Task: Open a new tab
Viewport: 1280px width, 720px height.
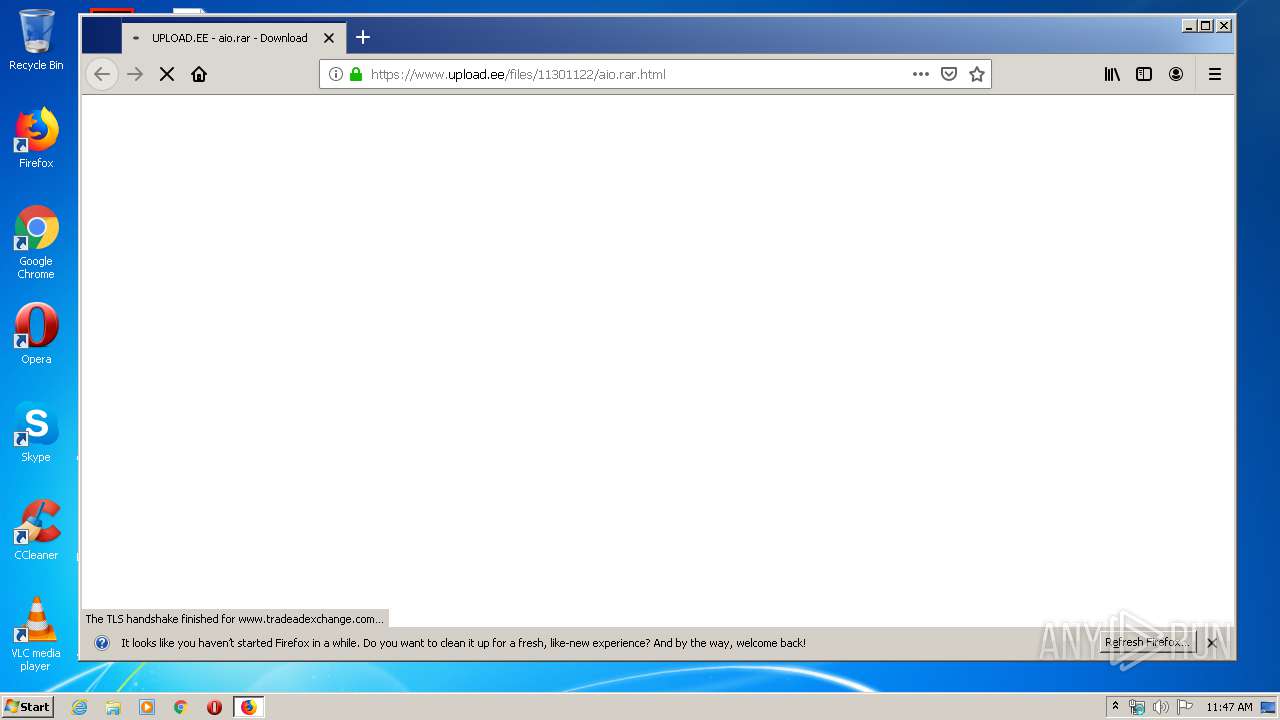Action: (x=363, y=38)
